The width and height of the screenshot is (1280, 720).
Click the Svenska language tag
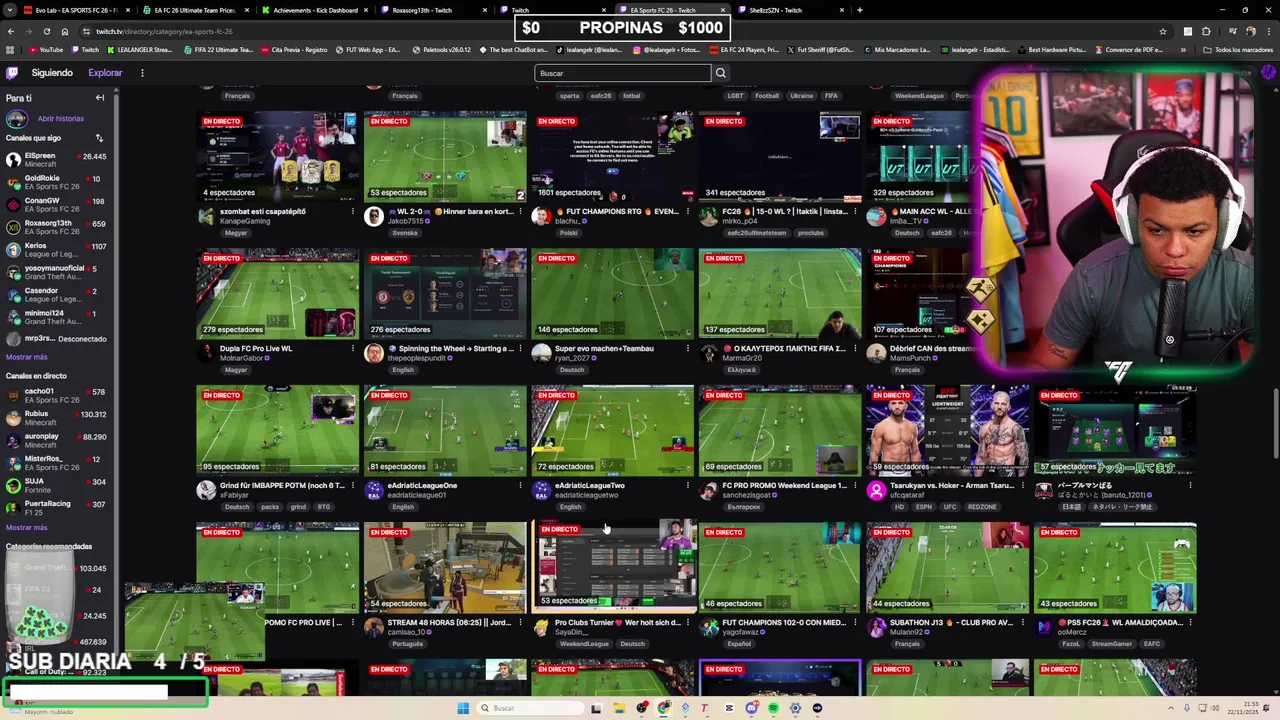(x=405, y=233)
